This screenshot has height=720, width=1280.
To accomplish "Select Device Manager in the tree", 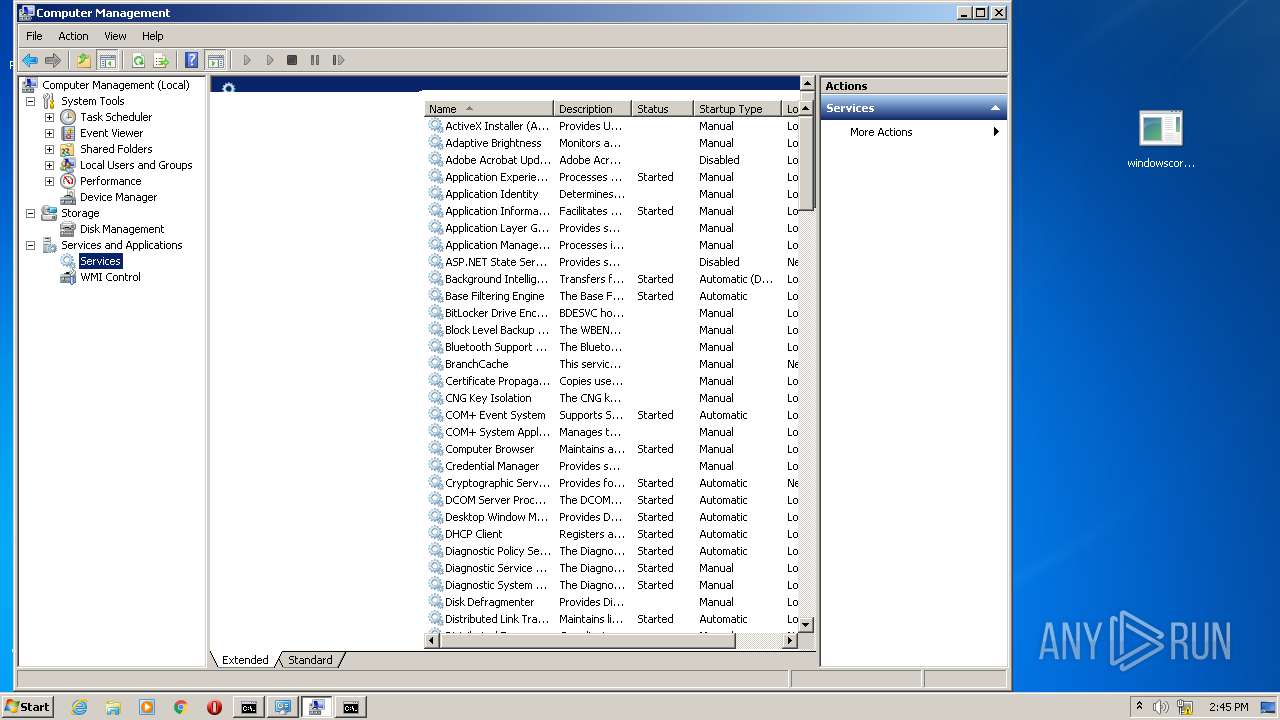I will [118, 197].
